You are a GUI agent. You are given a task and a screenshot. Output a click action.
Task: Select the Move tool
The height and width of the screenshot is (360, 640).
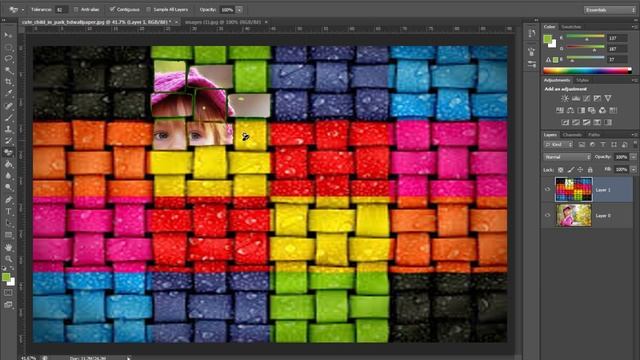8,36
